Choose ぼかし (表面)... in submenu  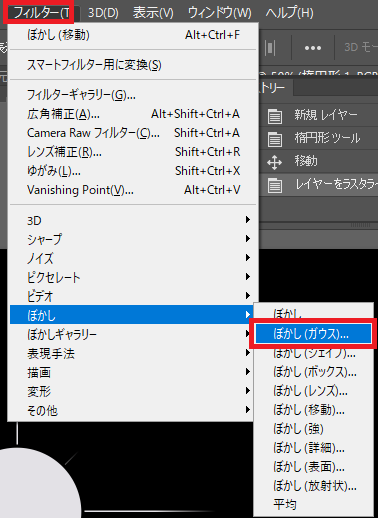pyautogui.click(x=313, y=467)
